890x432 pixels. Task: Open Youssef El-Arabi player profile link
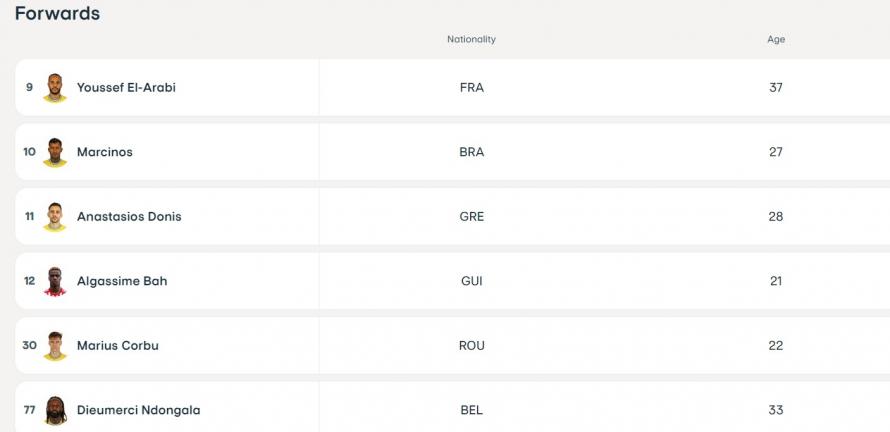126,87
